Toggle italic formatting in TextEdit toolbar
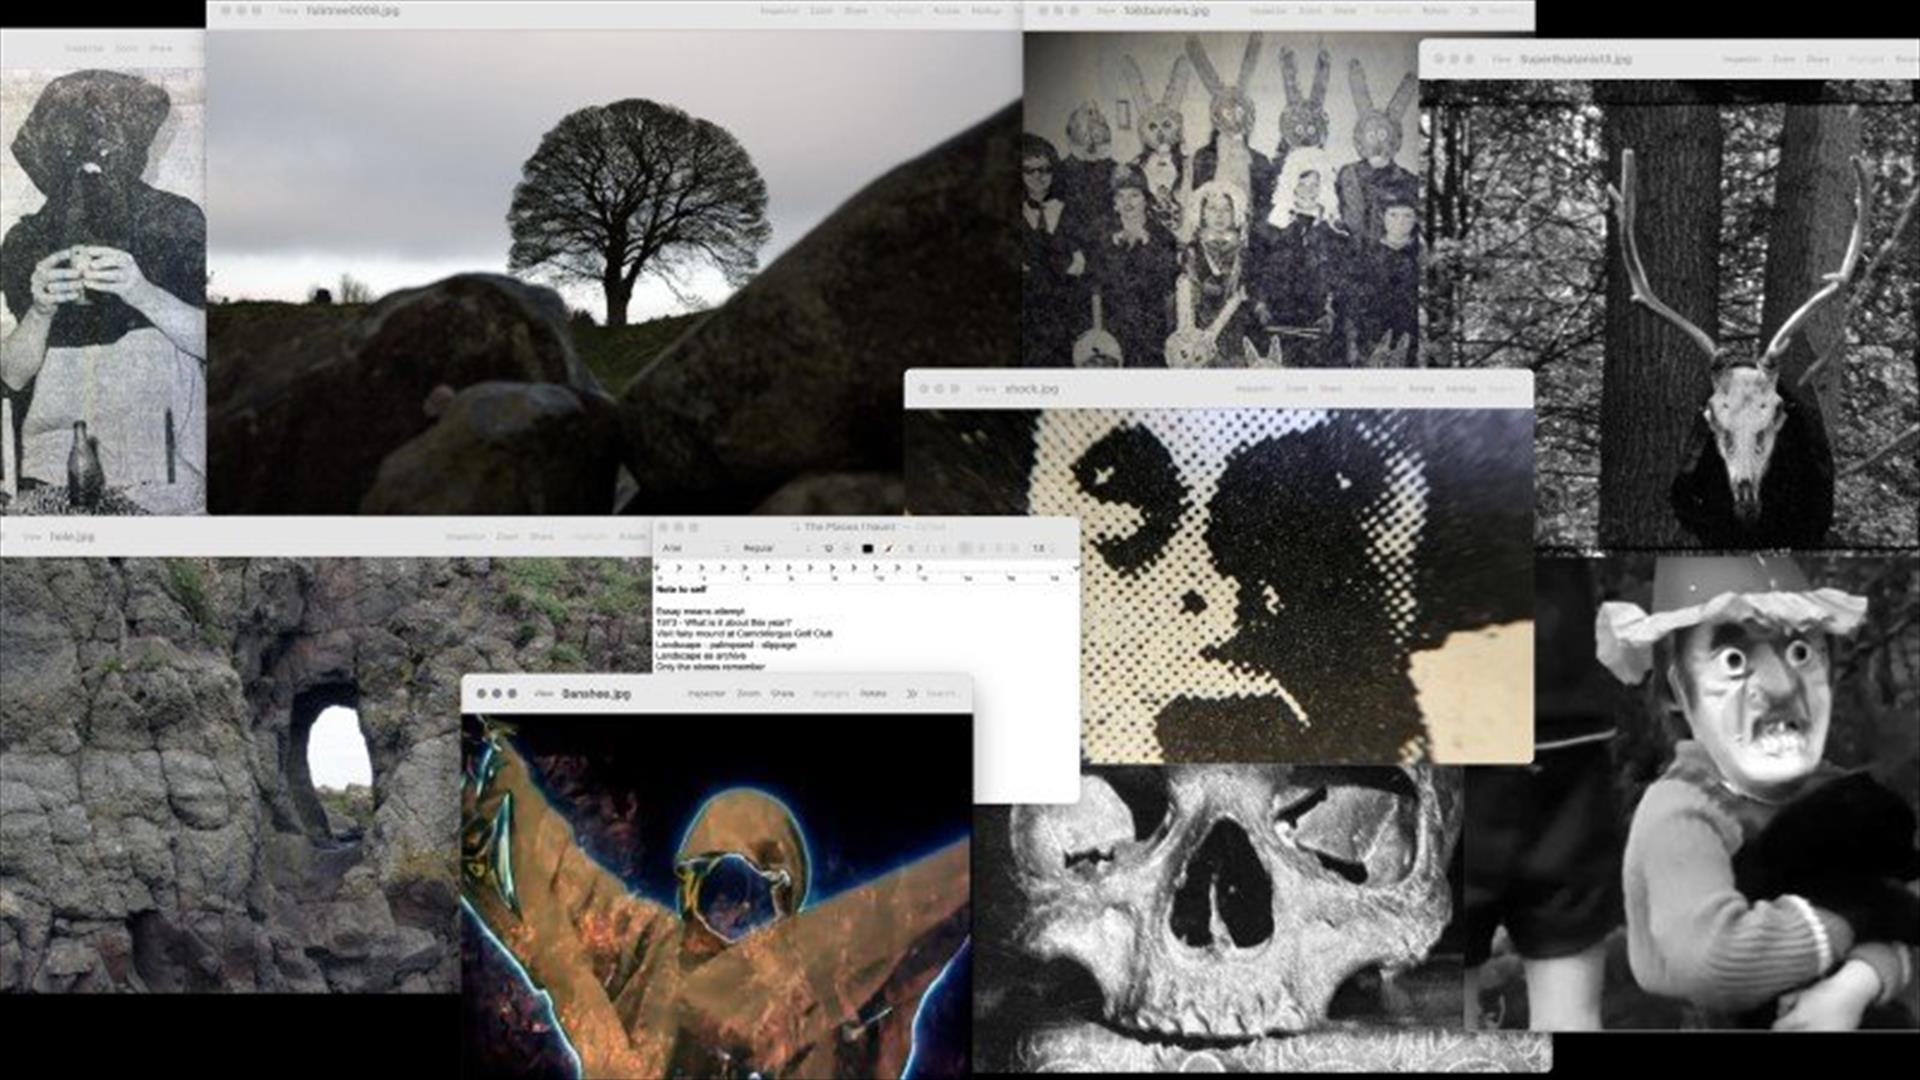 click(928, 548)
